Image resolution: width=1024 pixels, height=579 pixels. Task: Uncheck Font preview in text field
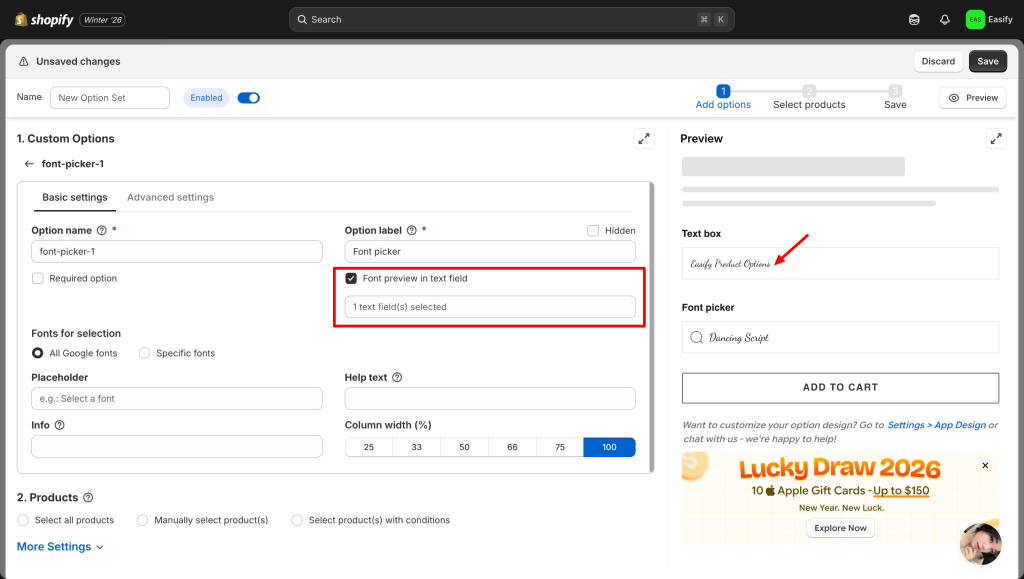tap(351, 279)
